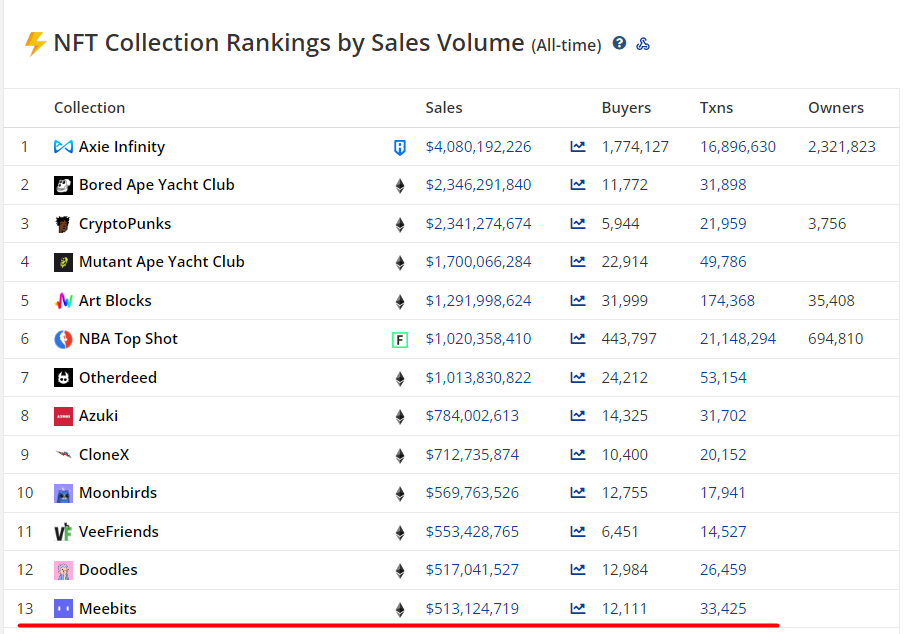Click the Ethereum icon in Bored Ape row
The height and width of the screenshot is (634, 903).
click(400, 186)
